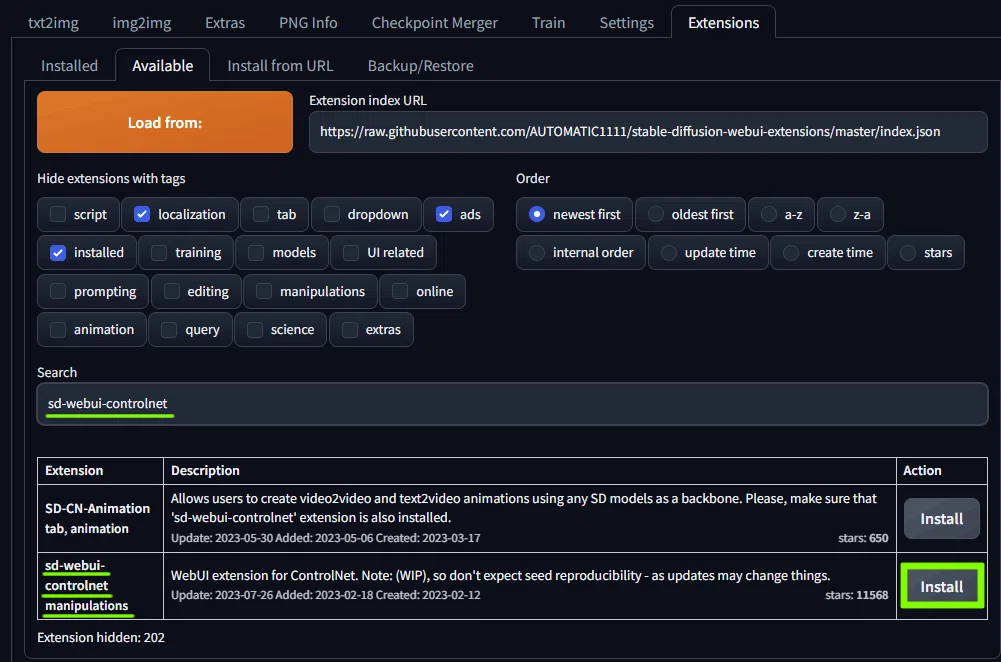Click the Extension index URL field
This screenshot has height=662, width=1001.
[648, 132]
